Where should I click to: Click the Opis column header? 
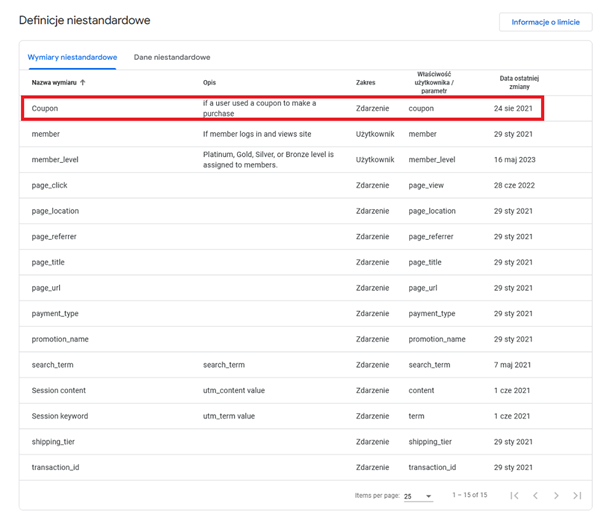point(209,83)
